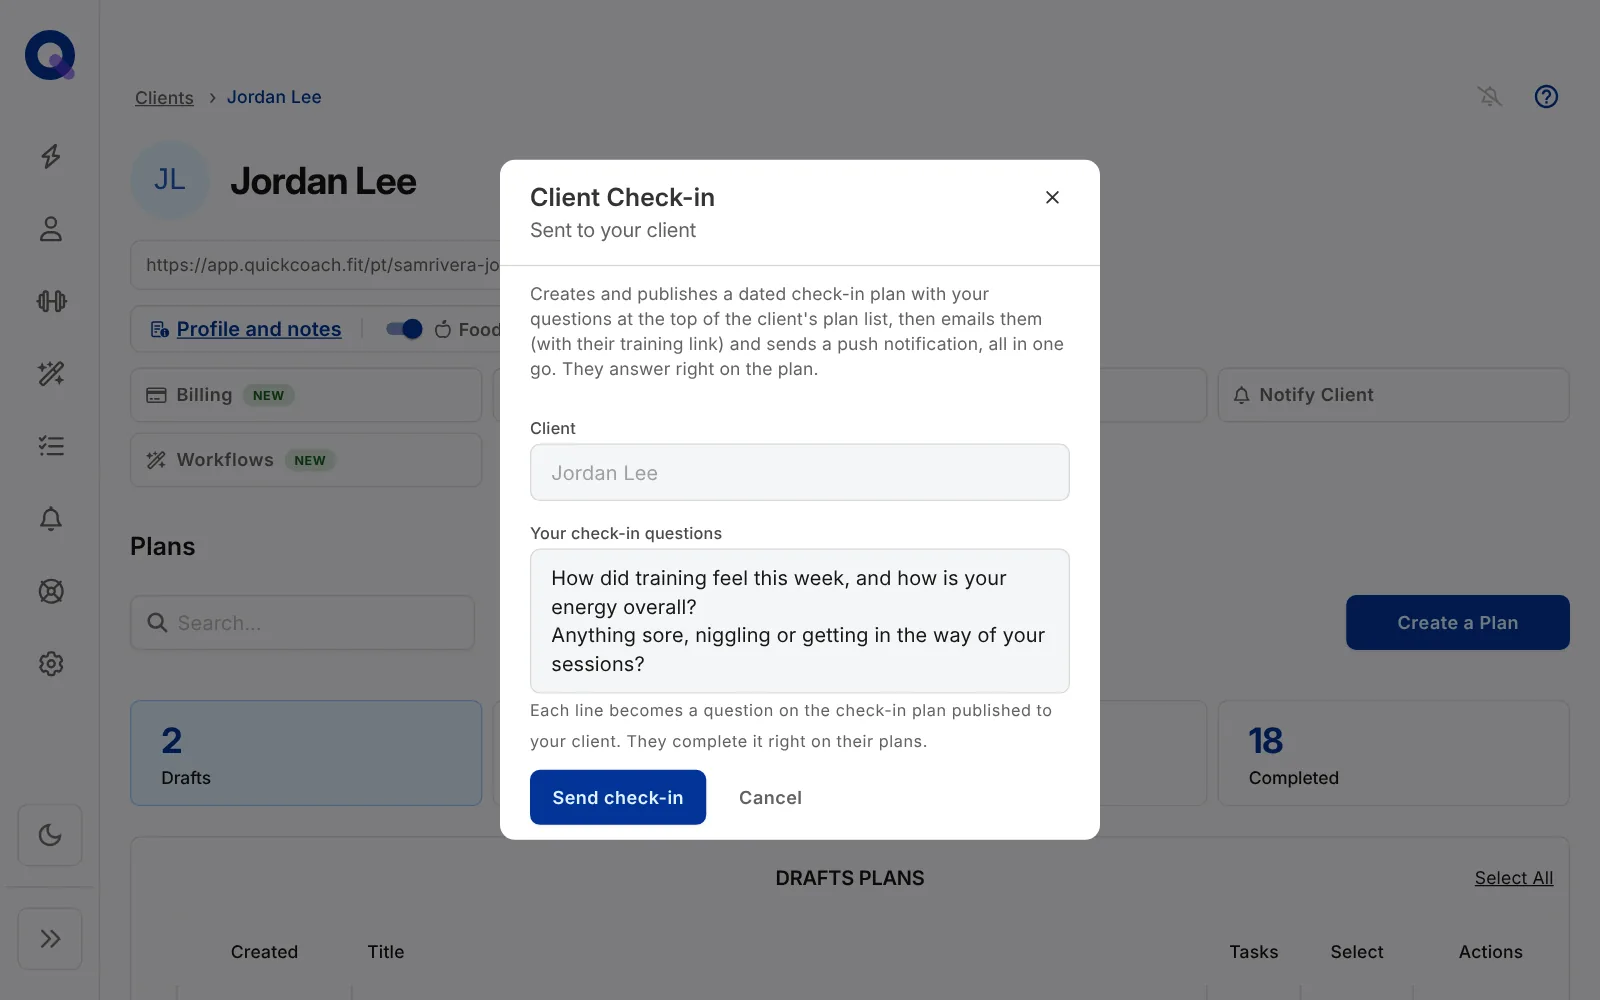The image size is (1600, 1000).
Task: Click the Jordan Lee breadcrumb
Action: (274, 97)
